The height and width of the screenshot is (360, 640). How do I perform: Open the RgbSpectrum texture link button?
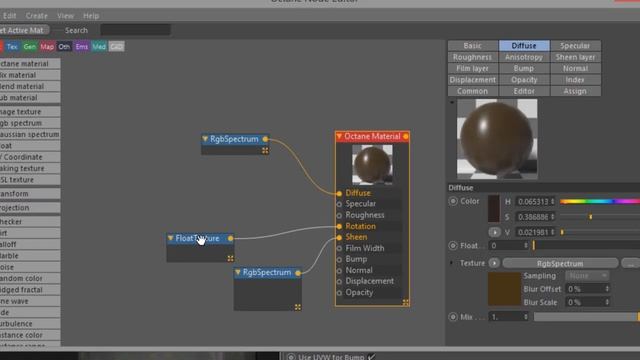pos(560,264)
